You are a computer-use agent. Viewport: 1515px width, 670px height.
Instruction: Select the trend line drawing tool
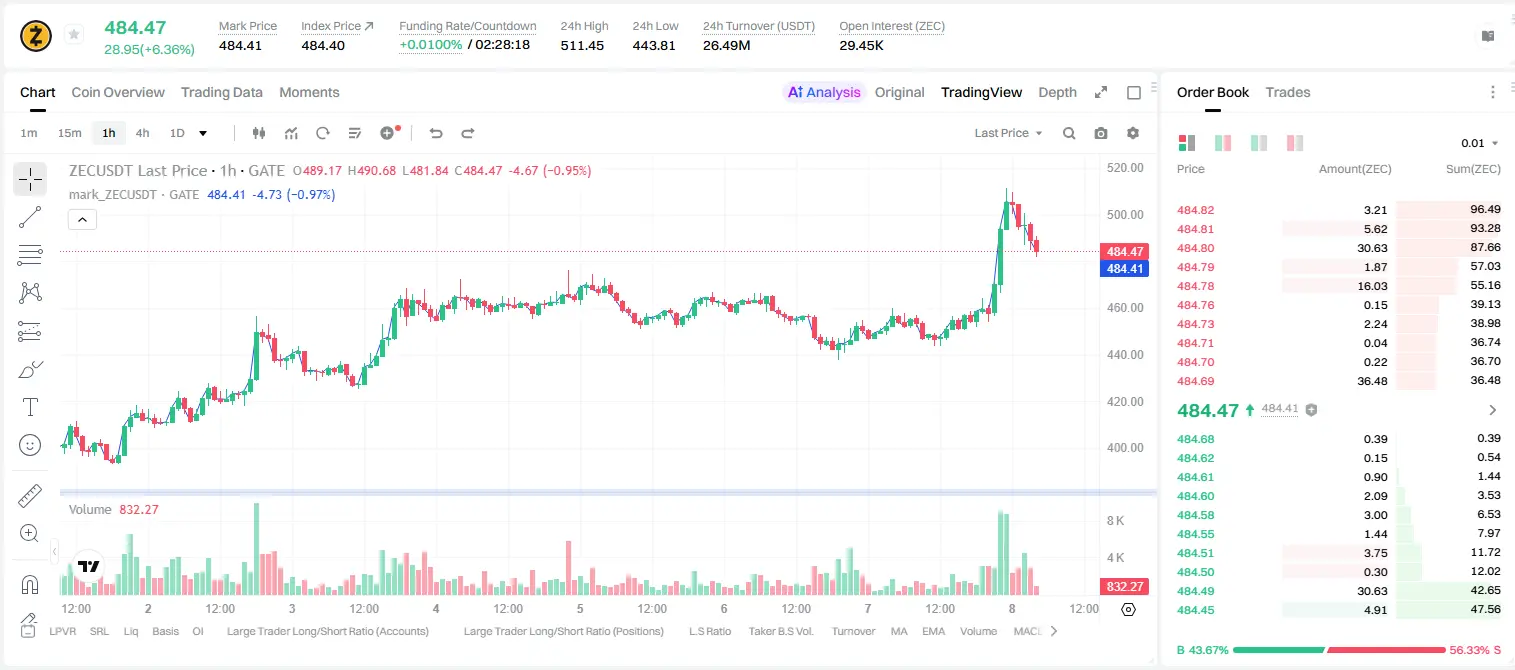30,217
